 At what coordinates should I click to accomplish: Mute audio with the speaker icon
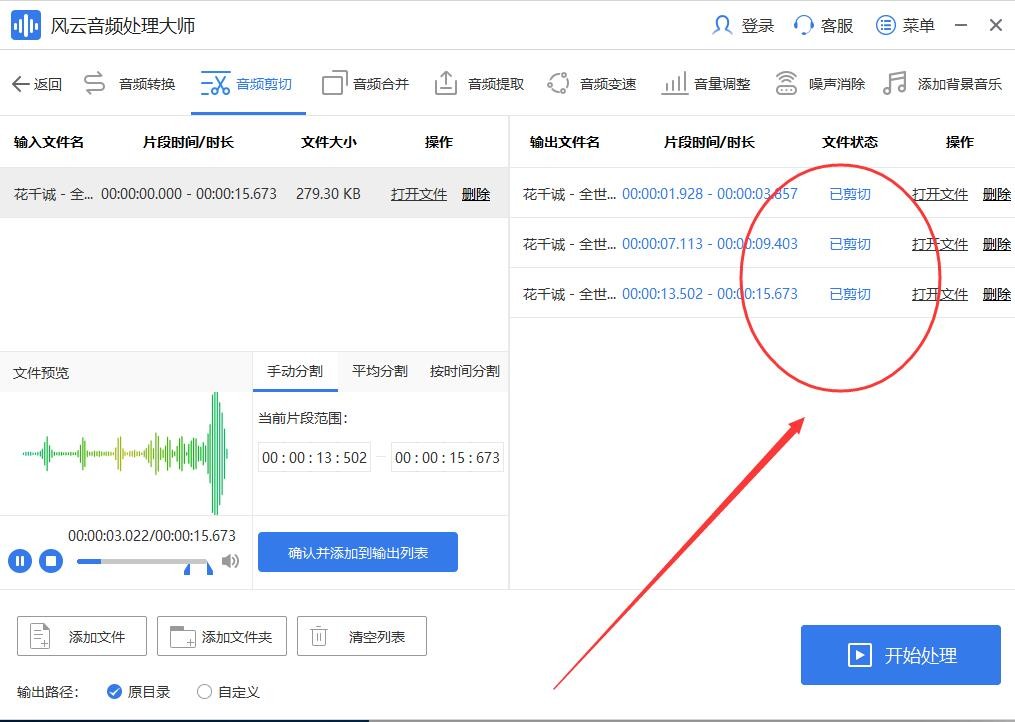tap(230, 561)
